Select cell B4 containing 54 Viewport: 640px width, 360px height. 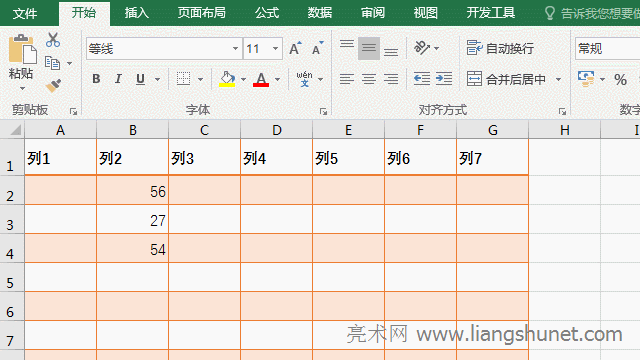[x=133, y=248]
